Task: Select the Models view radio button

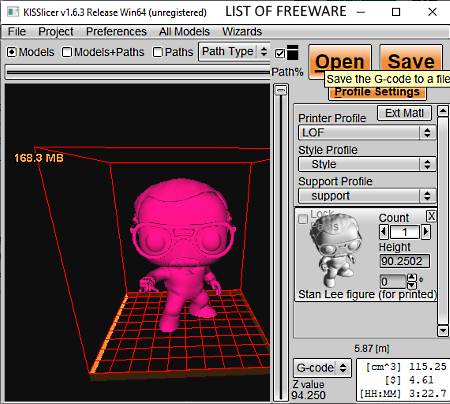Action: pyautogui.click(x=12, y=52)
